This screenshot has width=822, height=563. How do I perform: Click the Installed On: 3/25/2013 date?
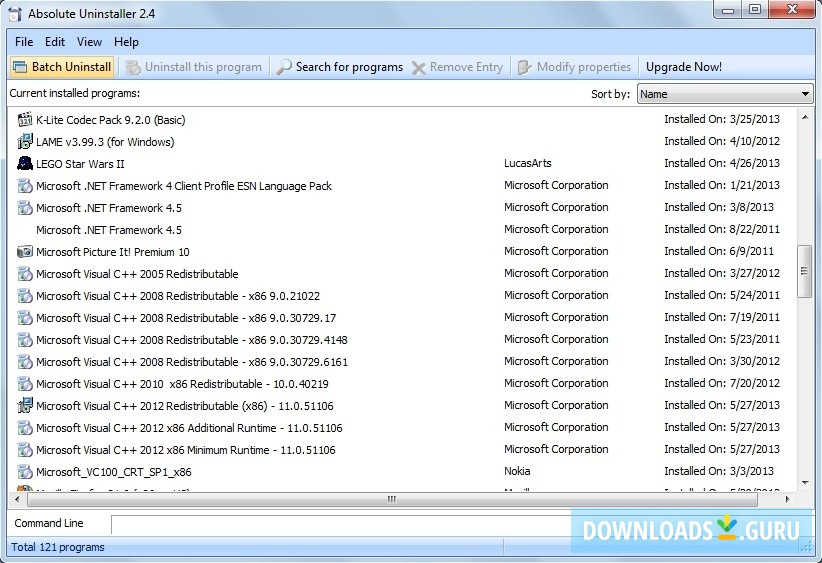[722, 119]
